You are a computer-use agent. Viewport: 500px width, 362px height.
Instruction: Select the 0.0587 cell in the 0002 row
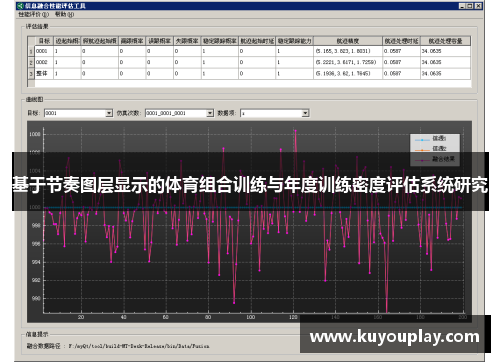click(401, 62)
